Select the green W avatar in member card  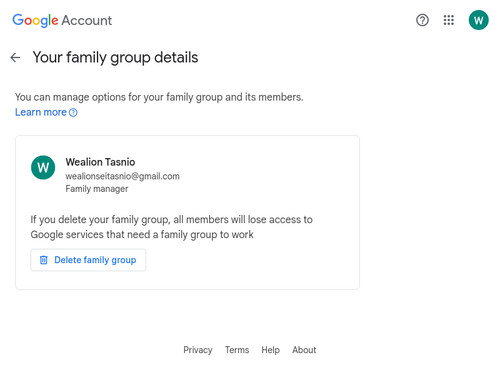[x=43, y=167]
